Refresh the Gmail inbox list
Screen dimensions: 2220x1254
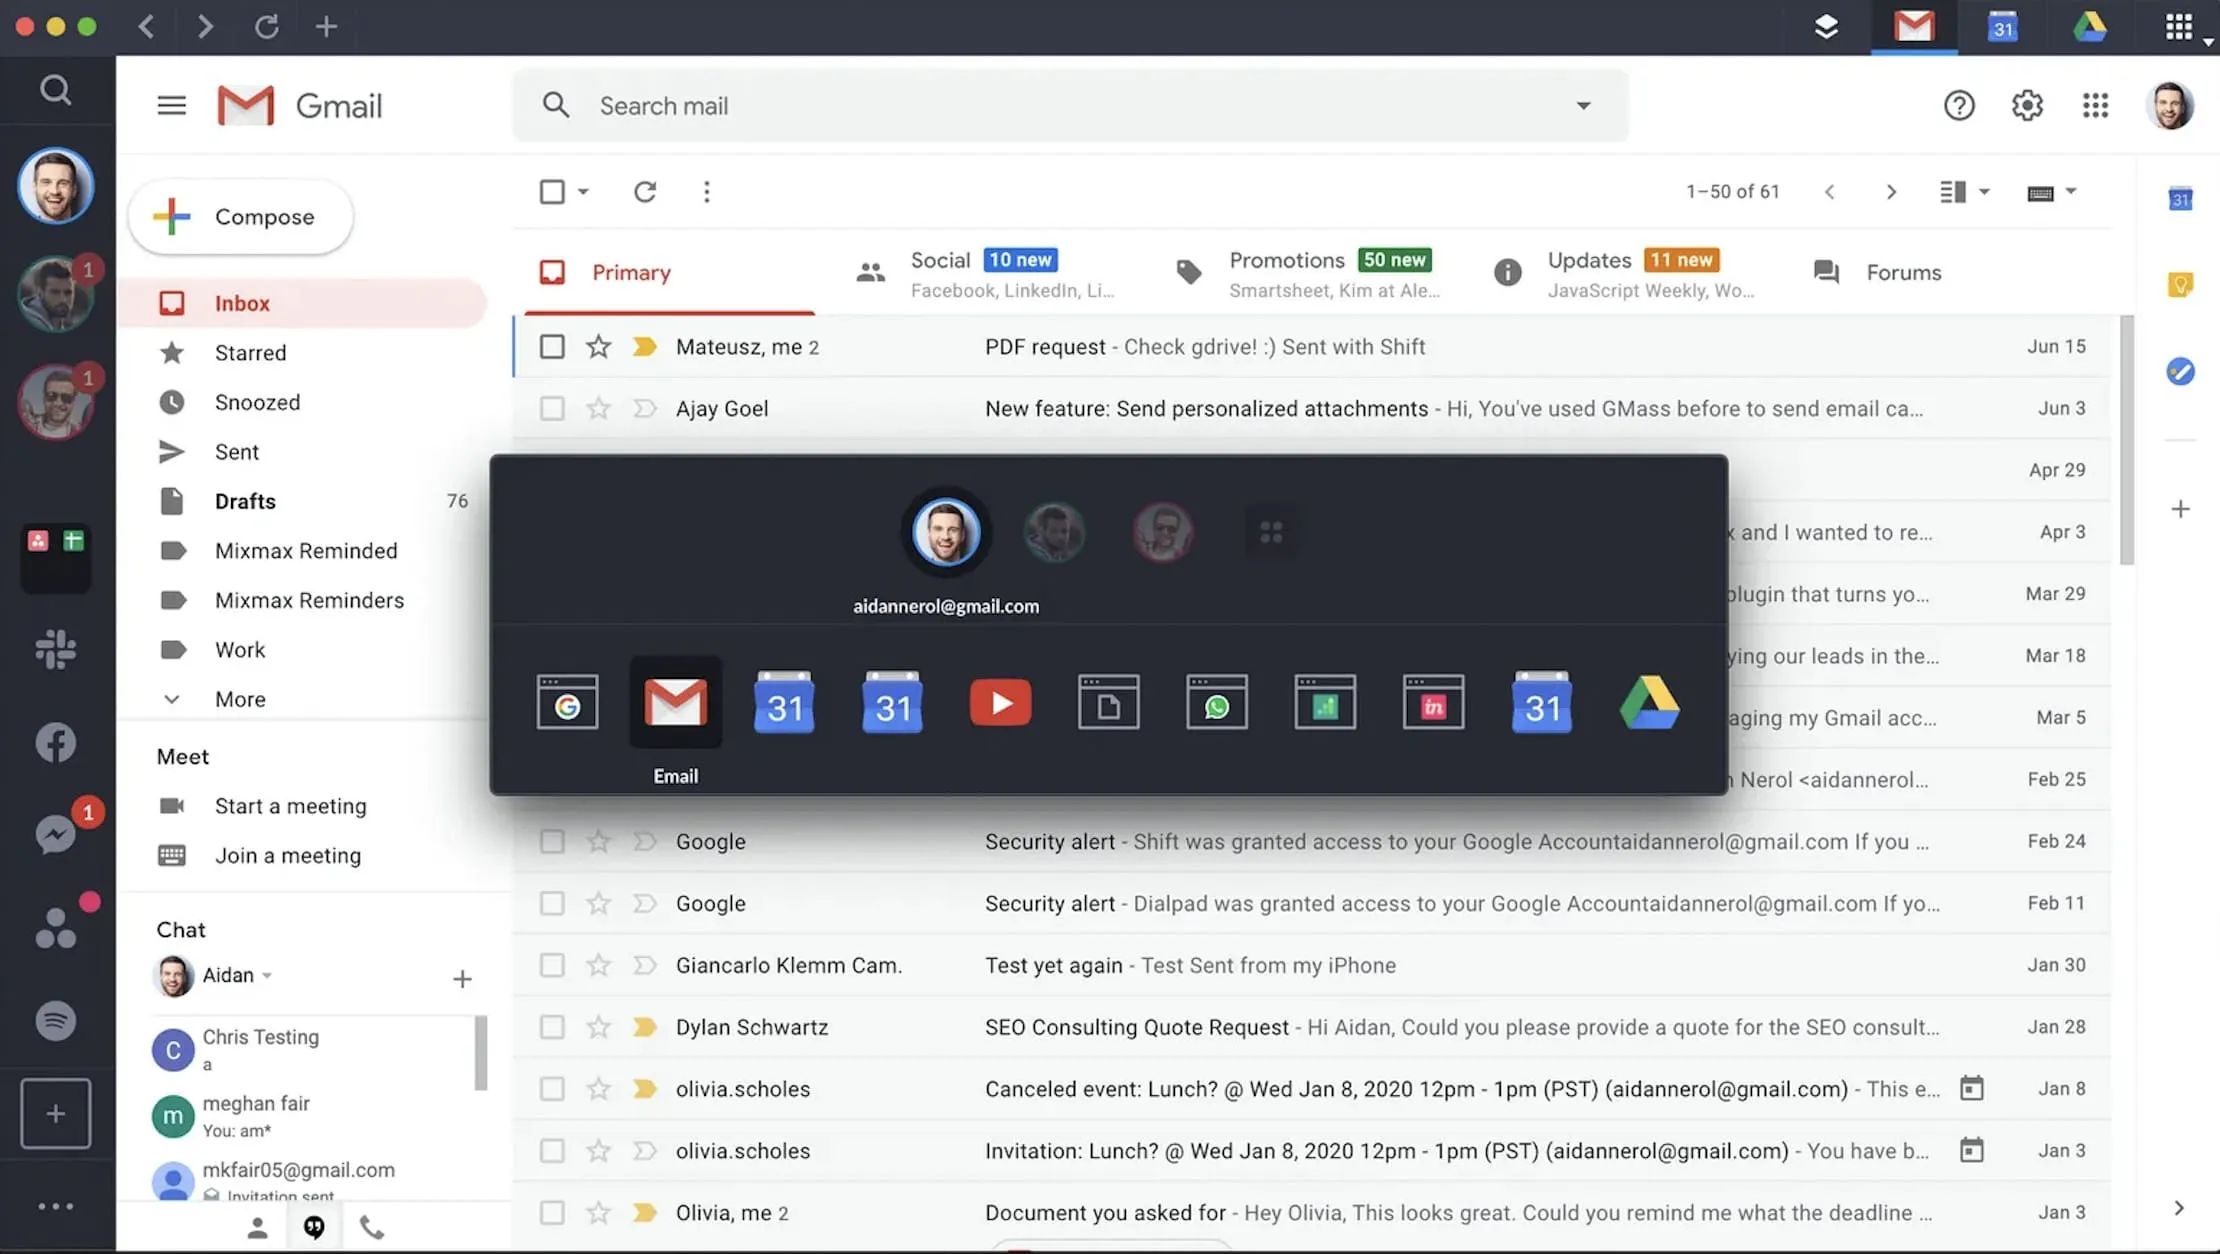[x=645, y=191]
